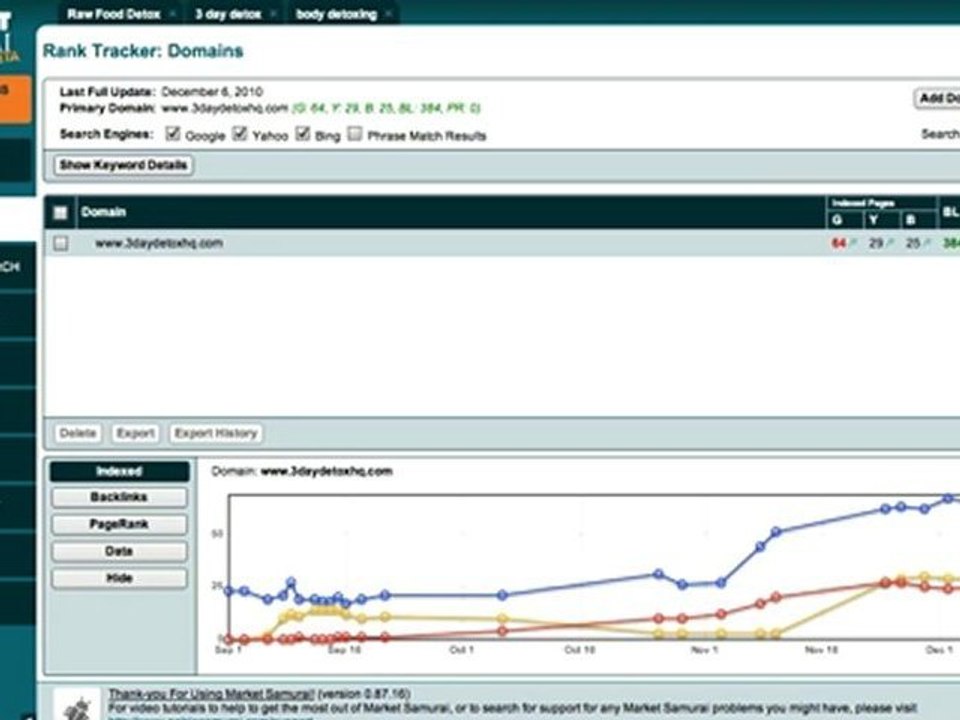This screenshot has width=960, height=720.
Task: Switch to the 3 day detox tab
Action: pyautogui.click(x=228, y=13)
